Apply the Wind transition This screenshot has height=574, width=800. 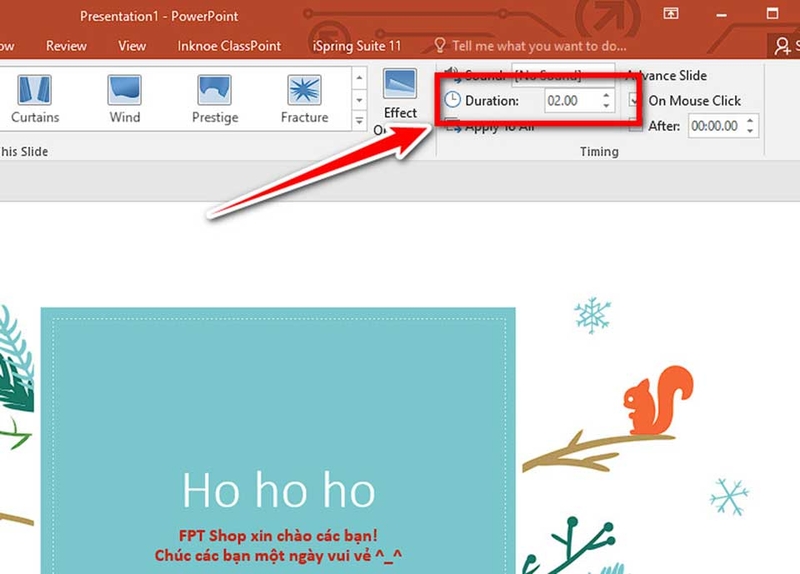coord(124,99)
